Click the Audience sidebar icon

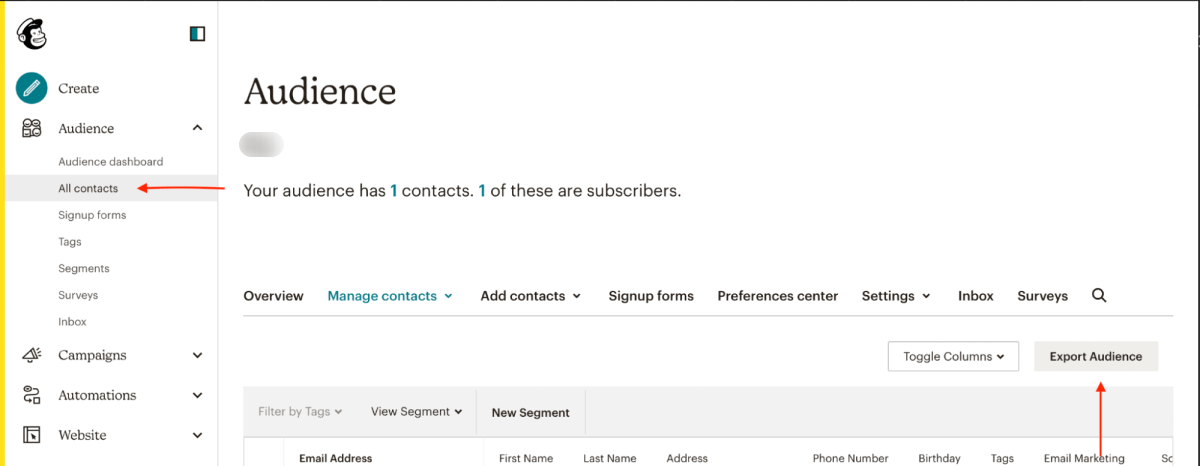pyautogui.click(x=32, y=128)
